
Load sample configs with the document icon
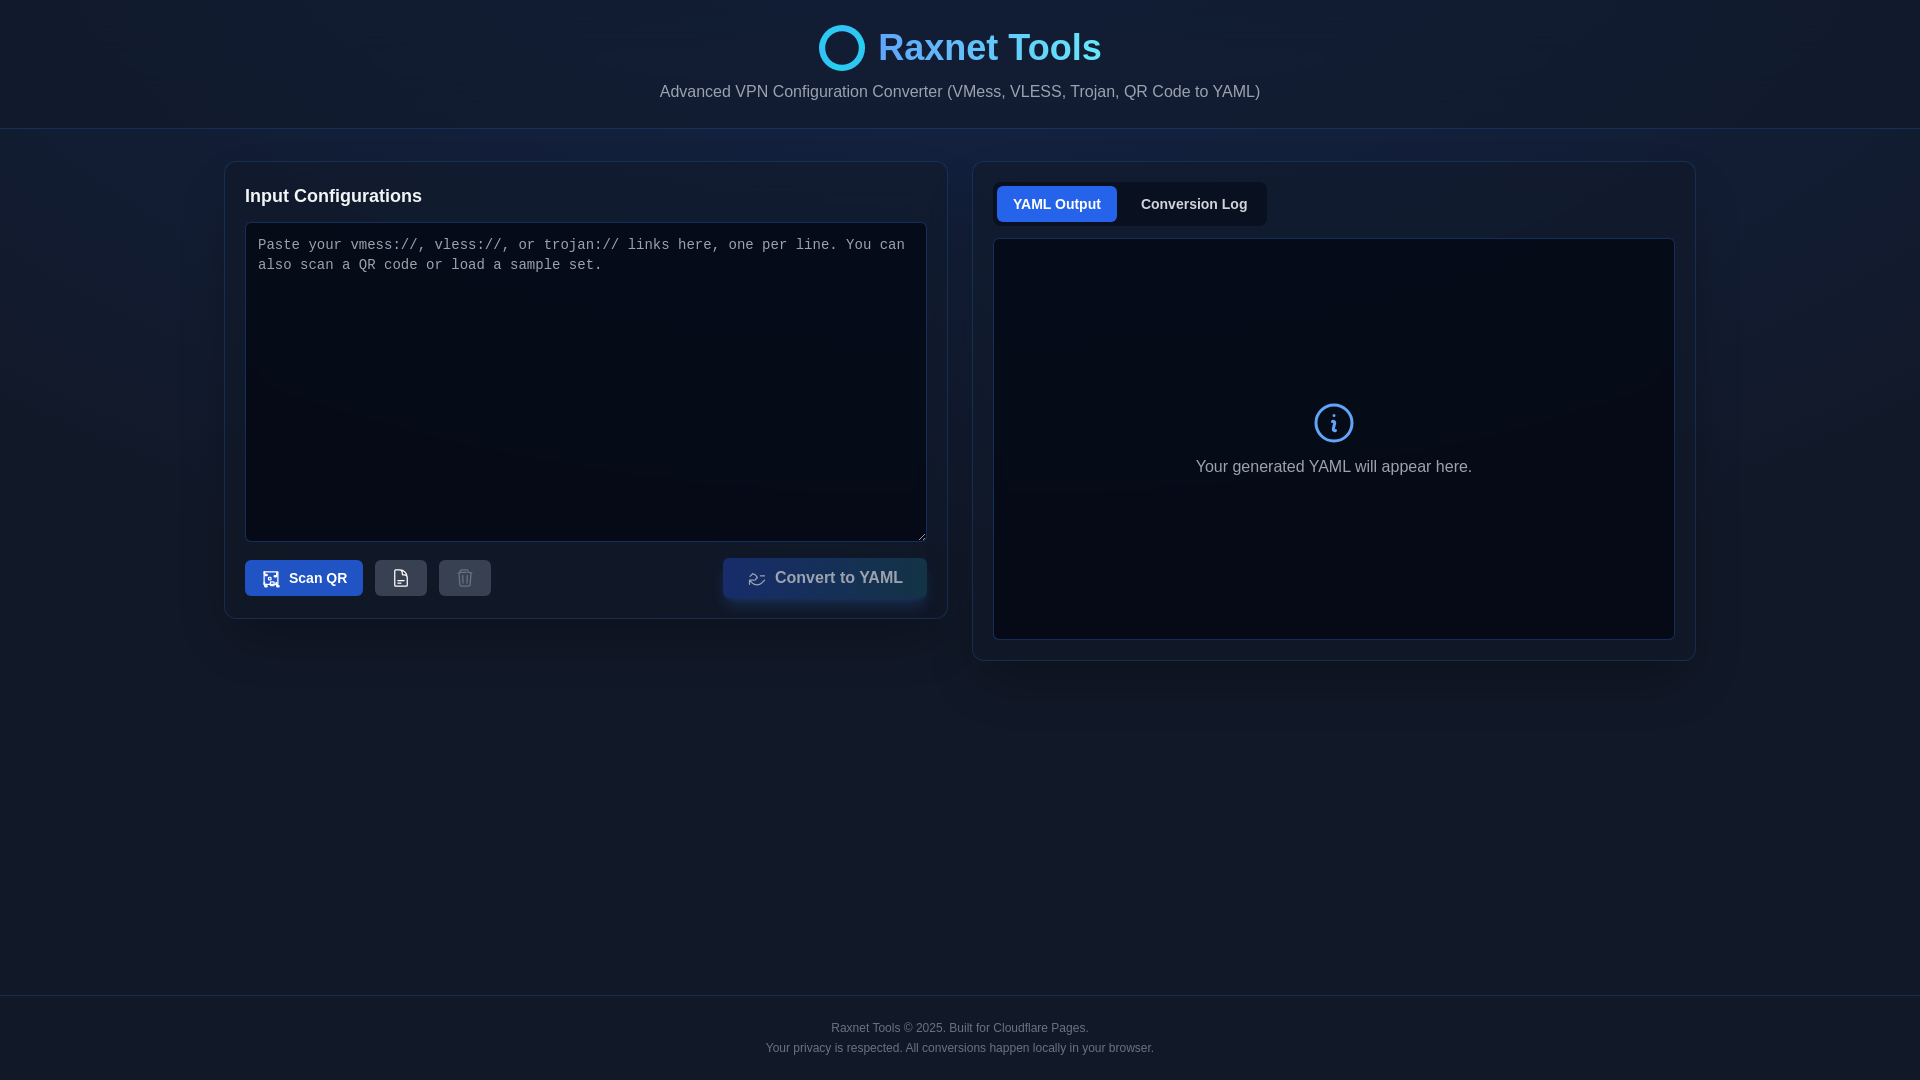[401, 578]
